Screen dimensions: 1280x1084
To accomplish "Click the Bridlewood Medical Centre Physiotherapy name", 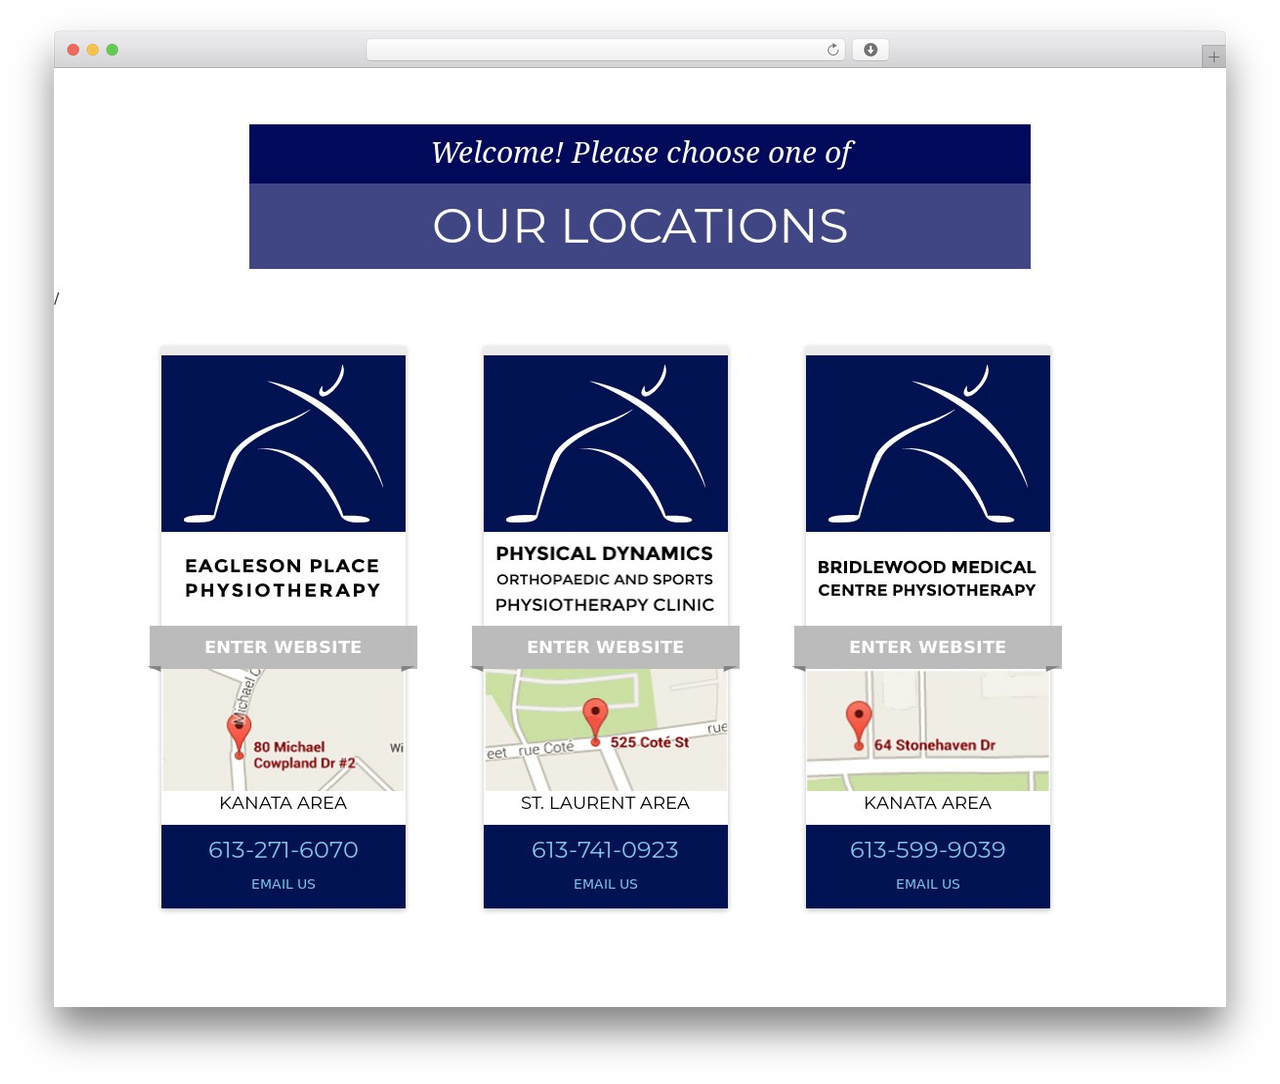I will (x=927, y=578).
